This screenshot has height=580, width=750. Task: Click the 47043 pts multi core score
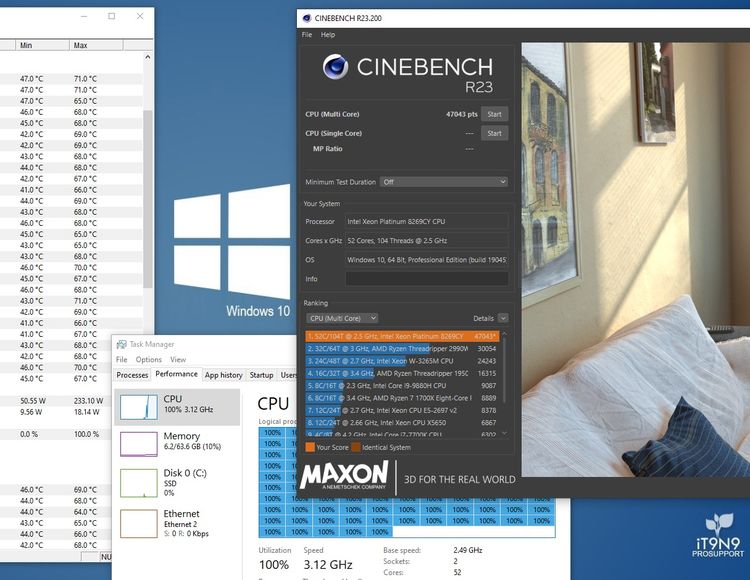point(462,114)
